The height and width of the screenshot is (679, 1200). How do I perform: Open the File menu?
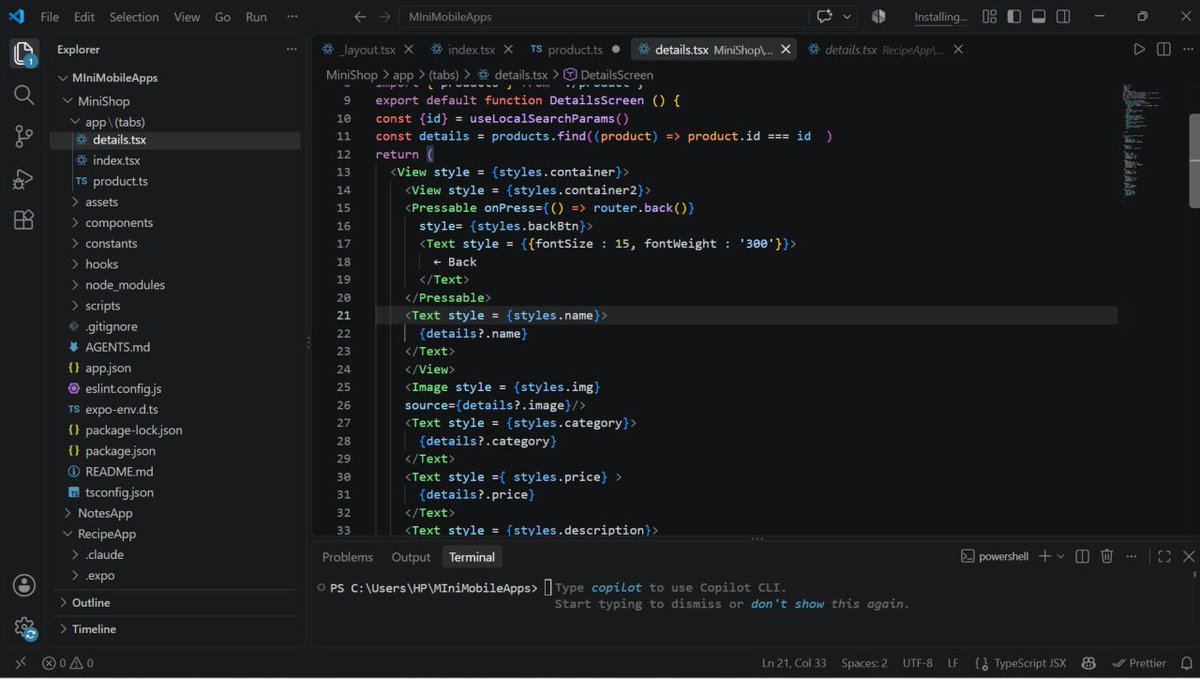click(x=50, y=17)
